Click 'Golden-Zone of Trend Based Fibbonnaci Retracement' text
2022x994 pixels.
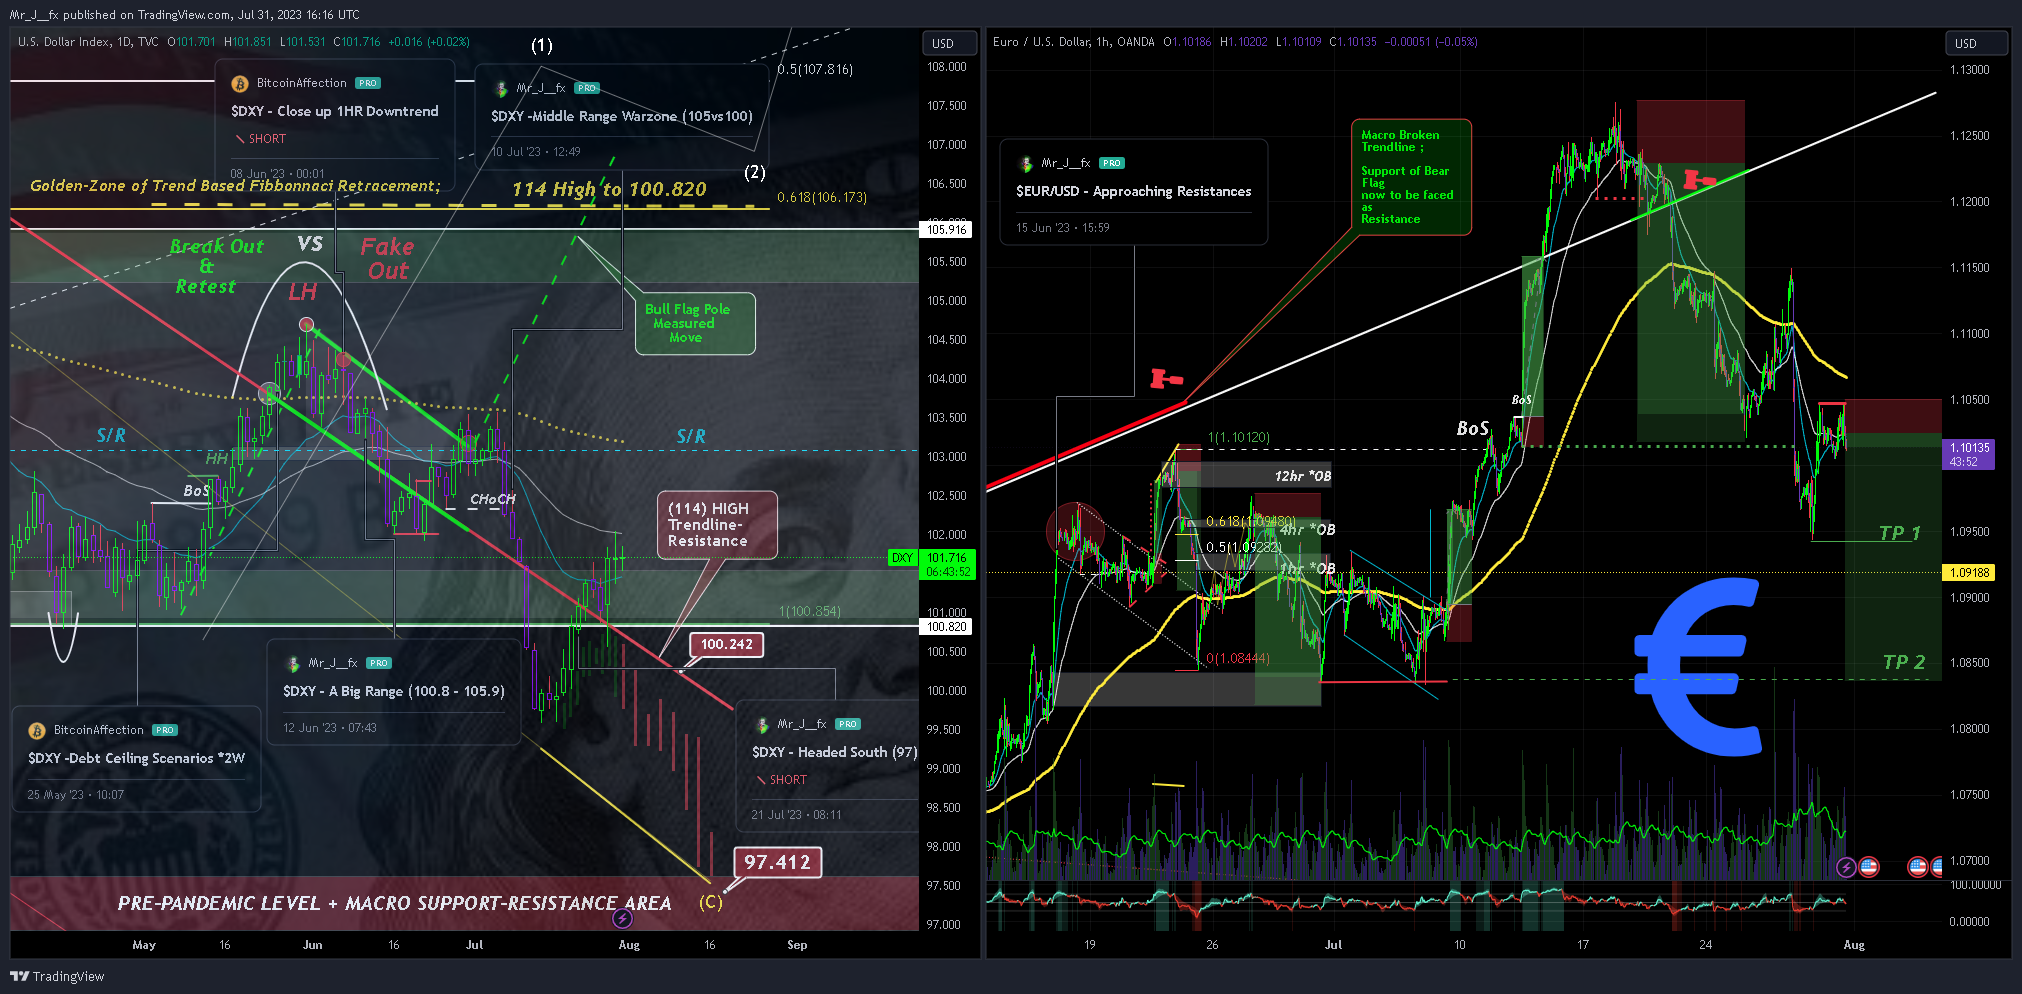coord(234,186)
